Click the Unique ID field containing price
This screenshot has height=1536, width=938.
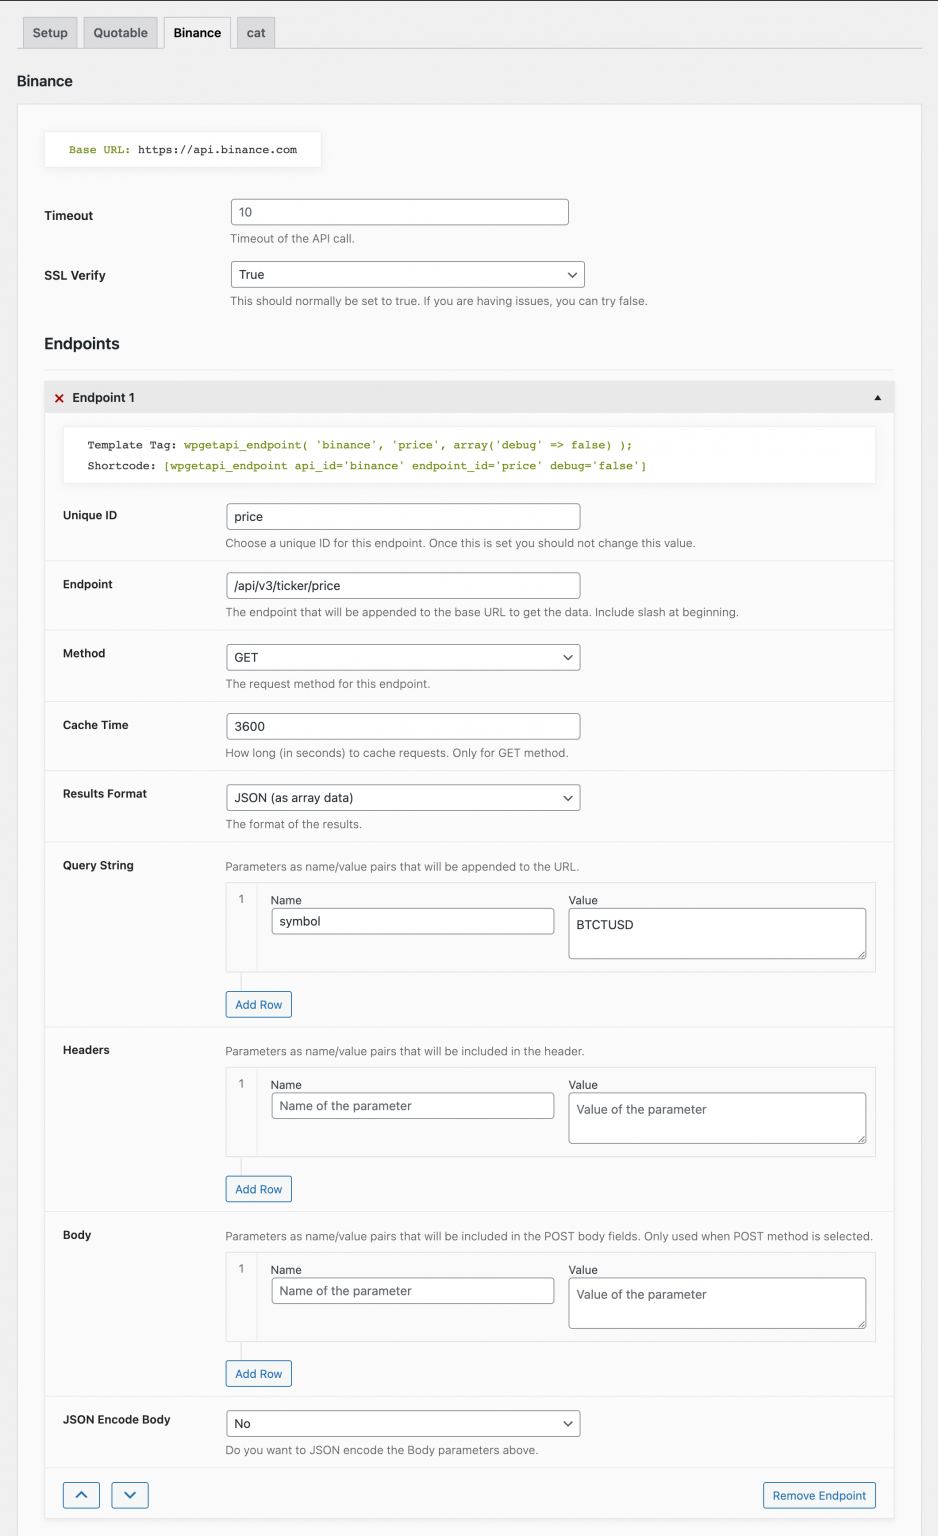coord(403,516)
